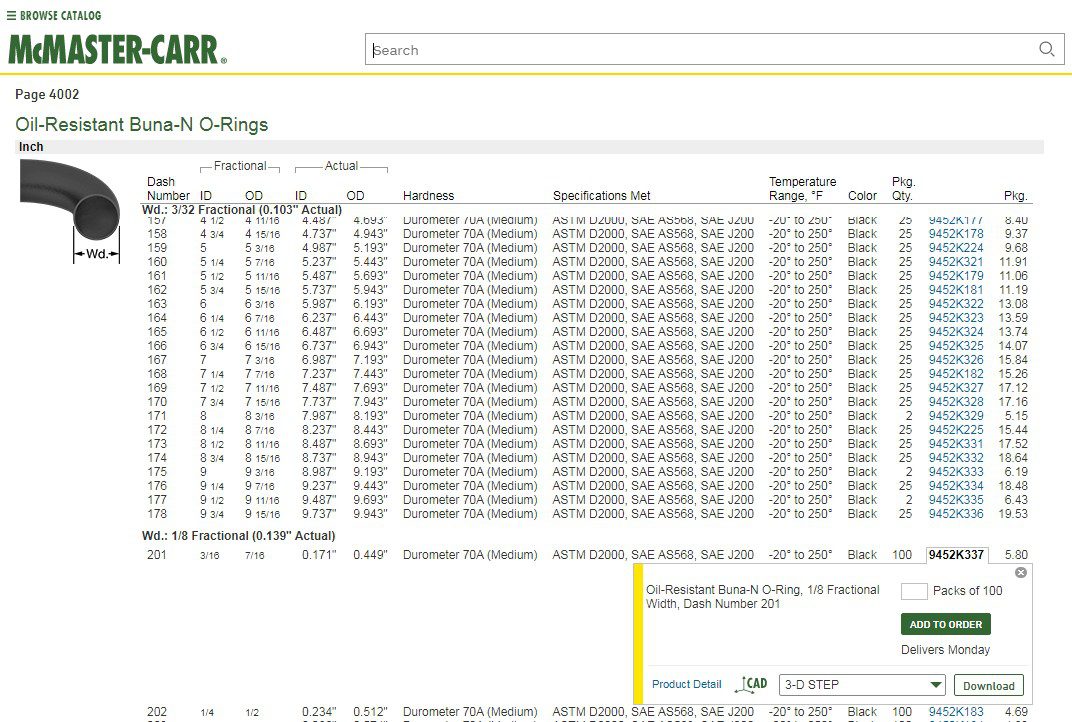Click the Page 4002 label
Image resolution: width=1072 pixels, height=722 pixels.
click(47, 94)
